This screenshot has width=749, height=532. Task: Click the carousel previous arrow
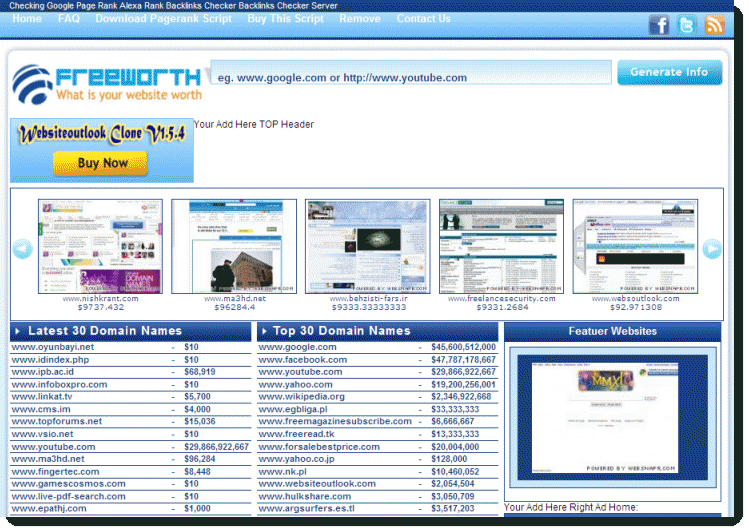[x=22, y=249]
